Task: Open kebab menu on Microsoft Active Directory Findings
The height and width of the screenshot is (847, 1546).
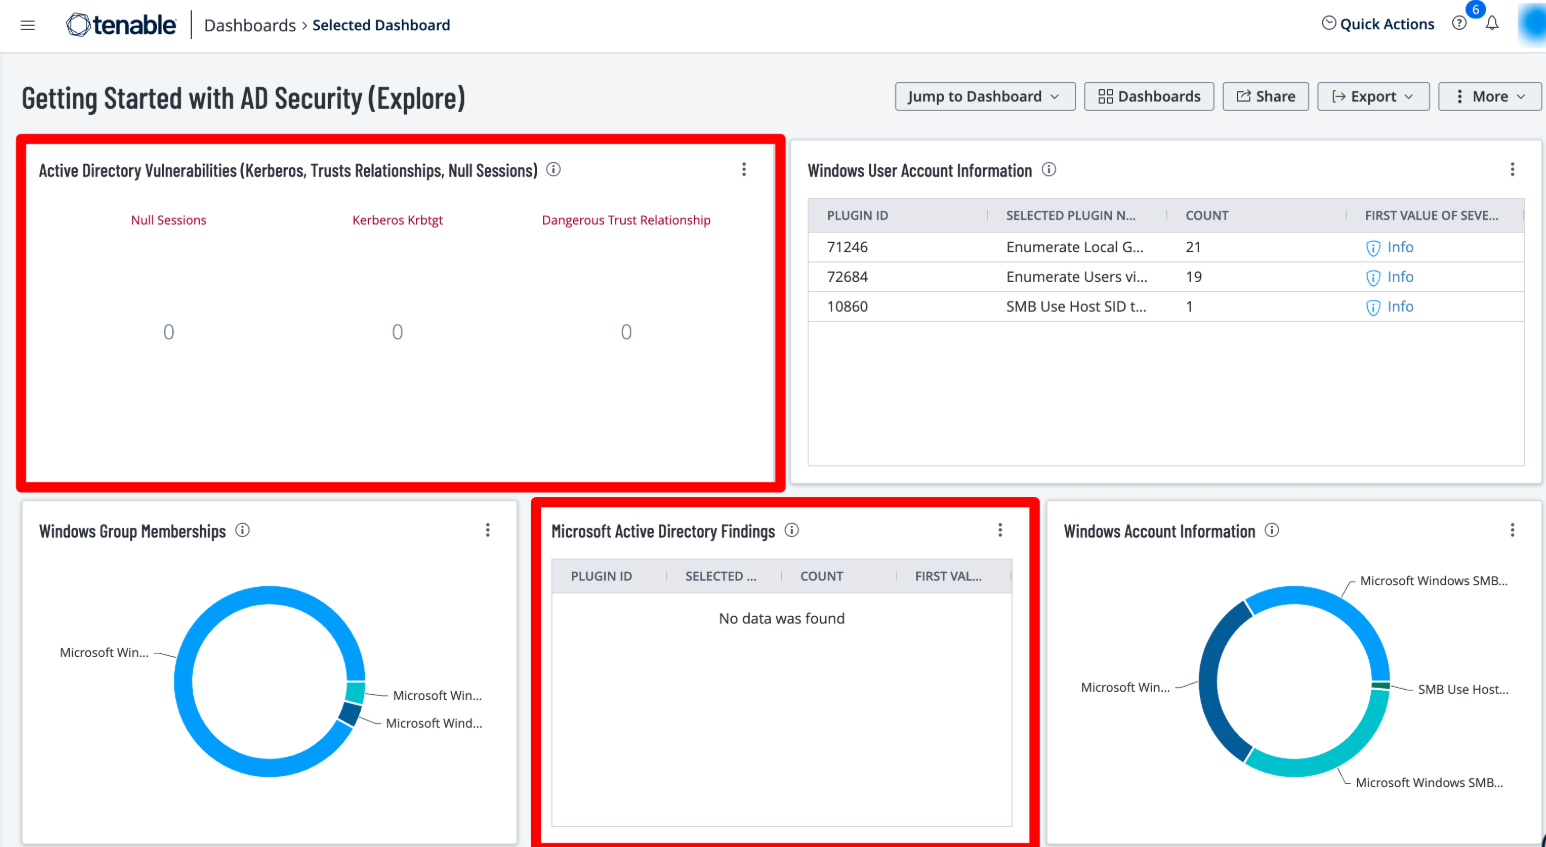Action: click(x=1000, y=531)
